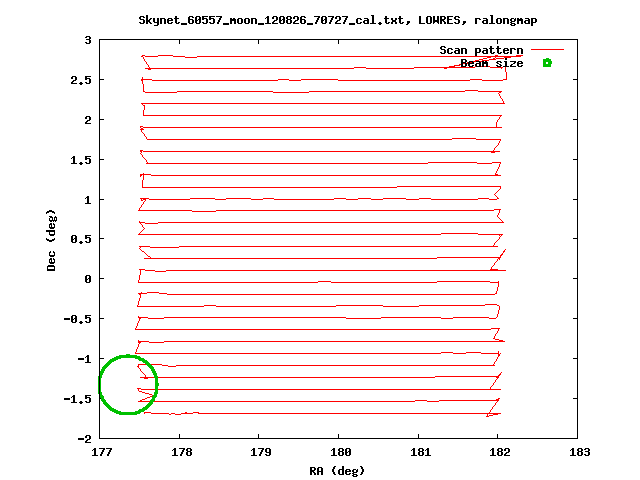640x480 pixels.
Task: Click the red scan pattern legend line sample
Action: pyautogui.click(x=547, y=50)
